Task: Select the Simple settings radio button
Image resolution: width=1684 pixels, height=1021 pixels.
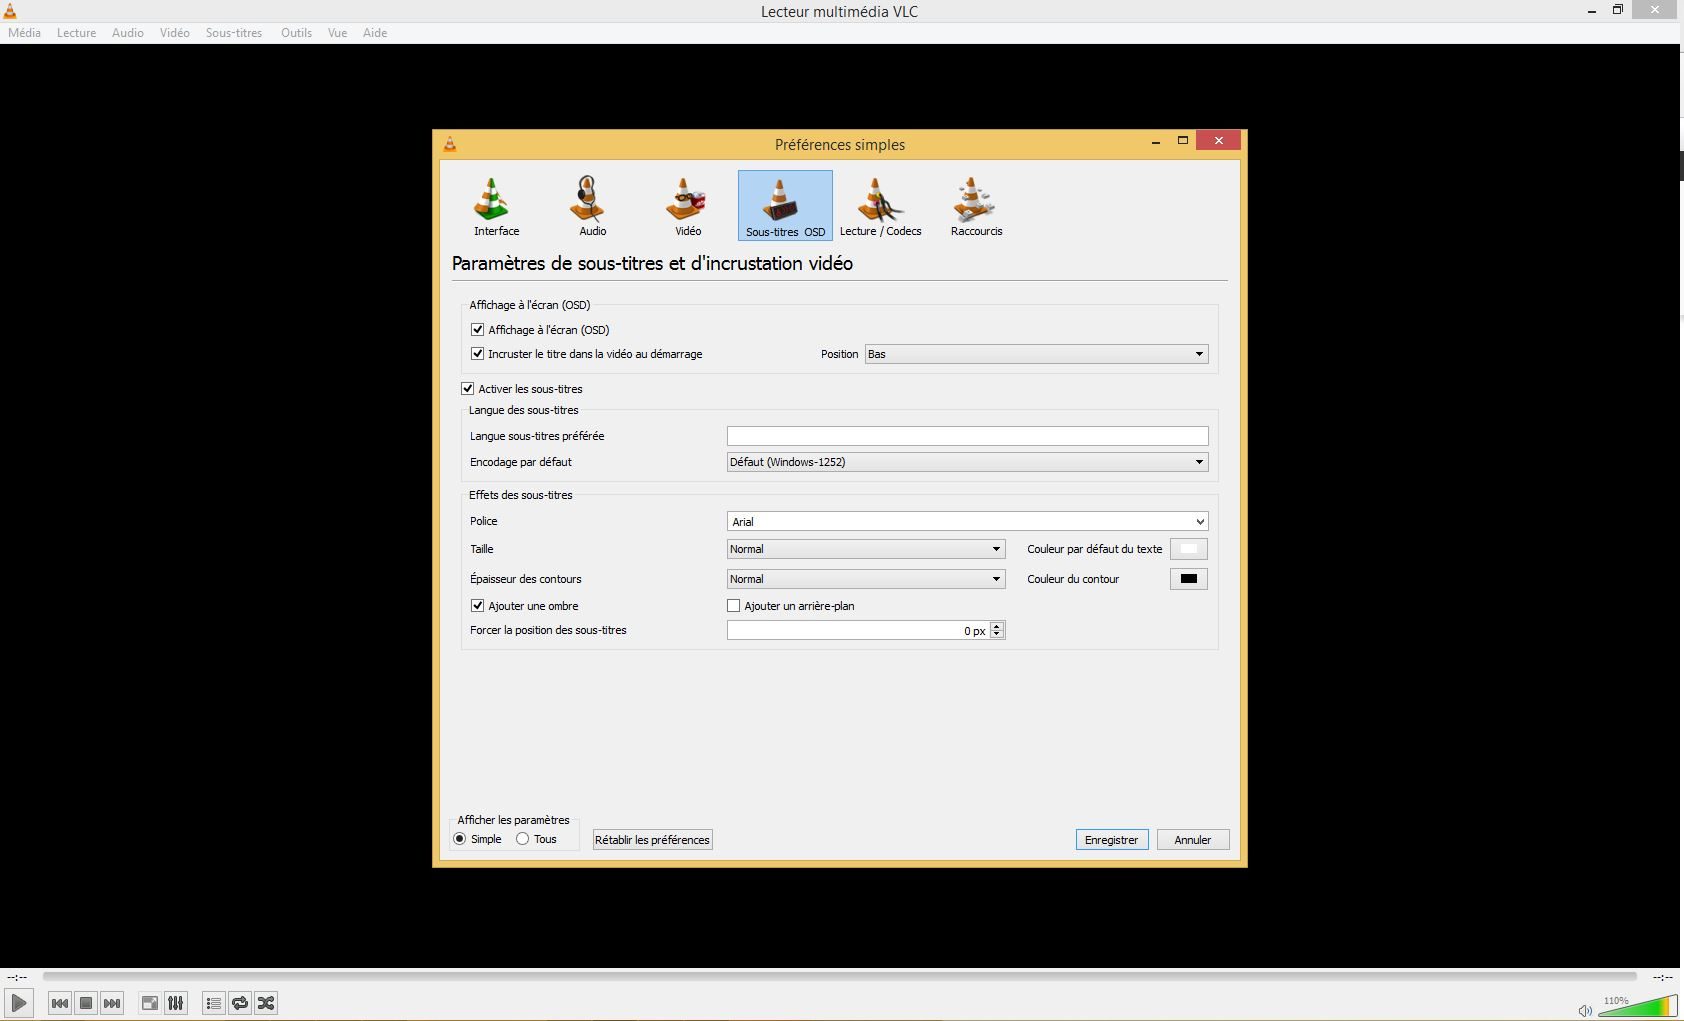Action: click(460, 839)
